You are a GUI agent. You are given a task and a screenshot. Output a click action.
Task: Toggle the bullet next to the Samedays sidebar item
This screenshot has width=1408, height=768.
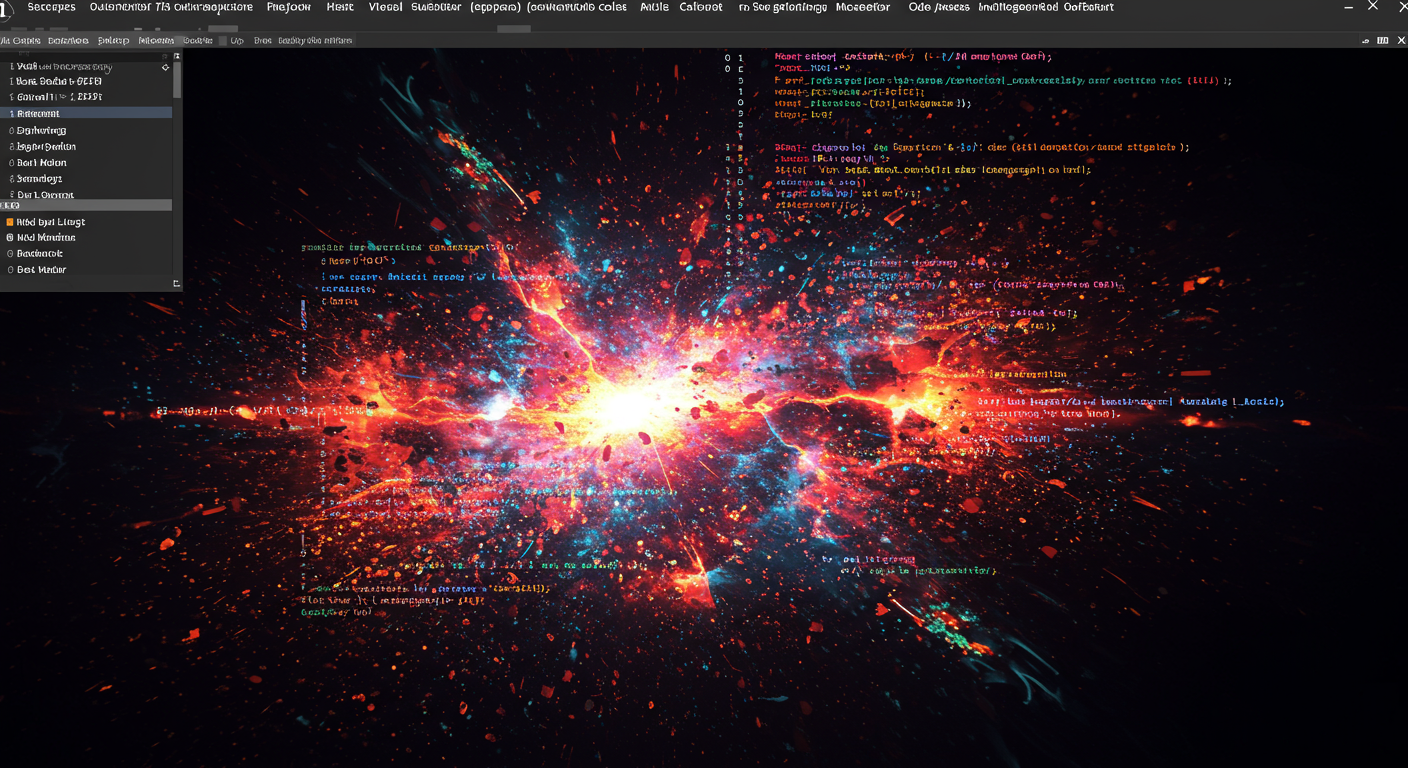tap(9, 178)
